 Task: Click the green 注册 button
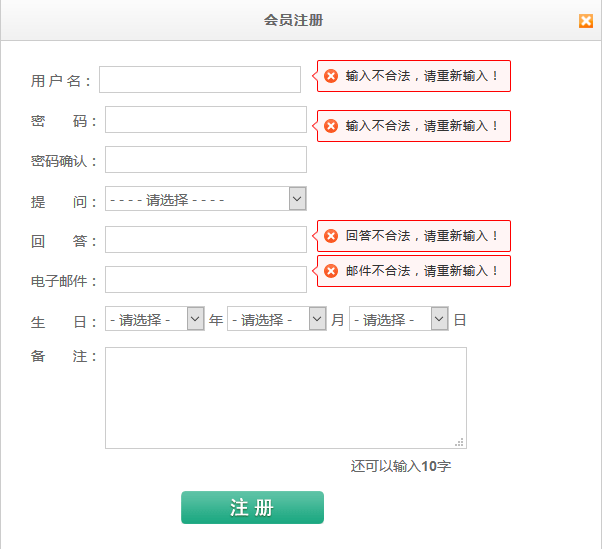[x=253, y=508]
